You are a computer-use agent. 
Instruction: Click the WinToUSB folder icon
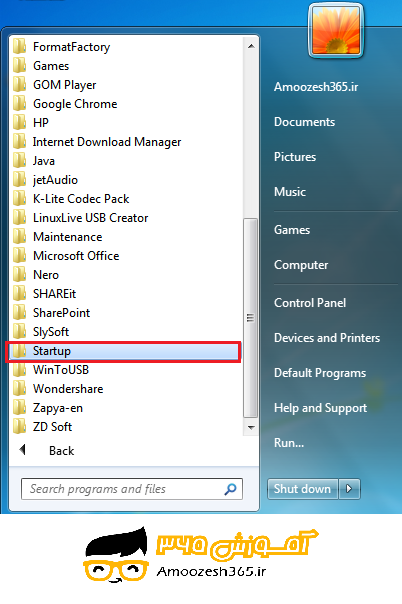[19, 369]
